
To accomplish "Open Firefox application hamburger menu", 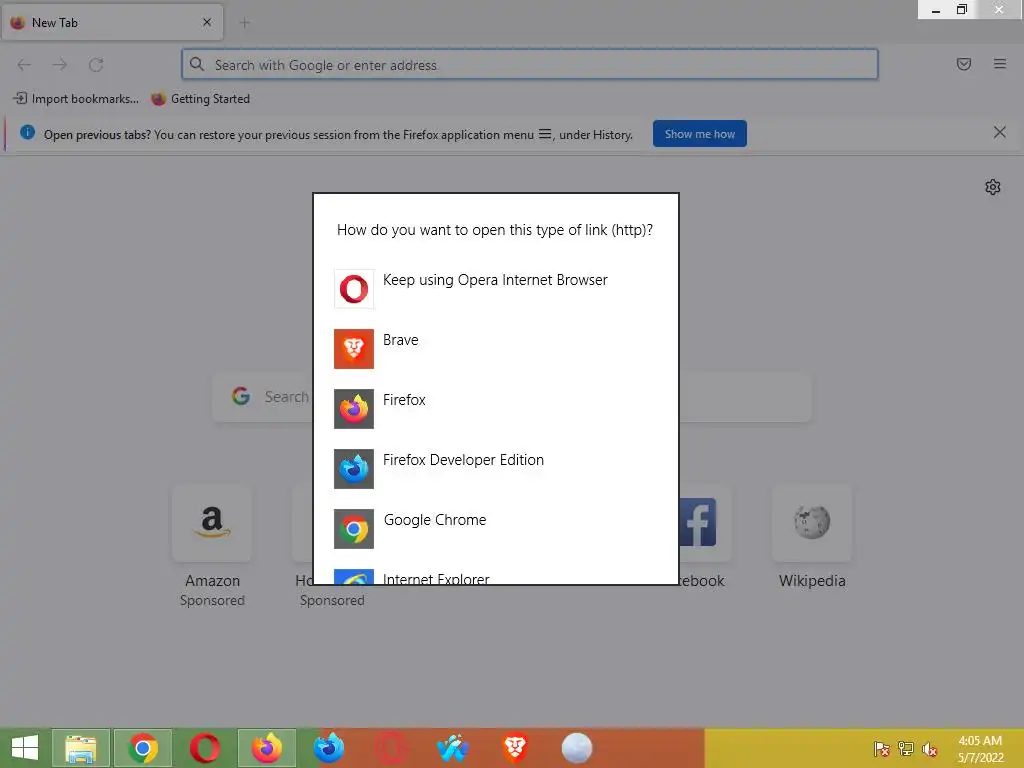I will coord(1000,64).
